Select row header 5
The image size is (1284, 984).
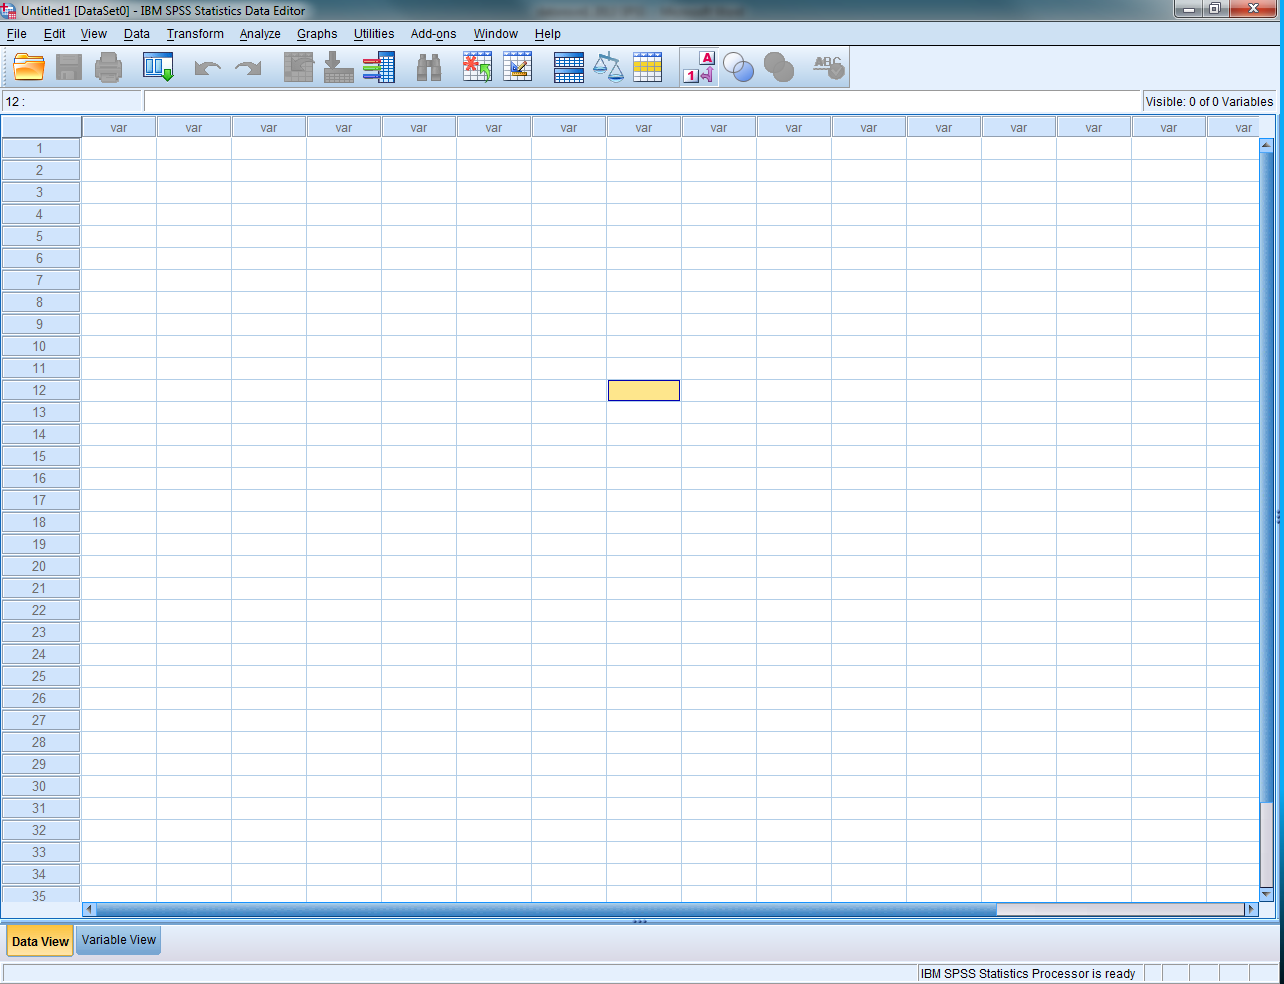coord(40,236)
